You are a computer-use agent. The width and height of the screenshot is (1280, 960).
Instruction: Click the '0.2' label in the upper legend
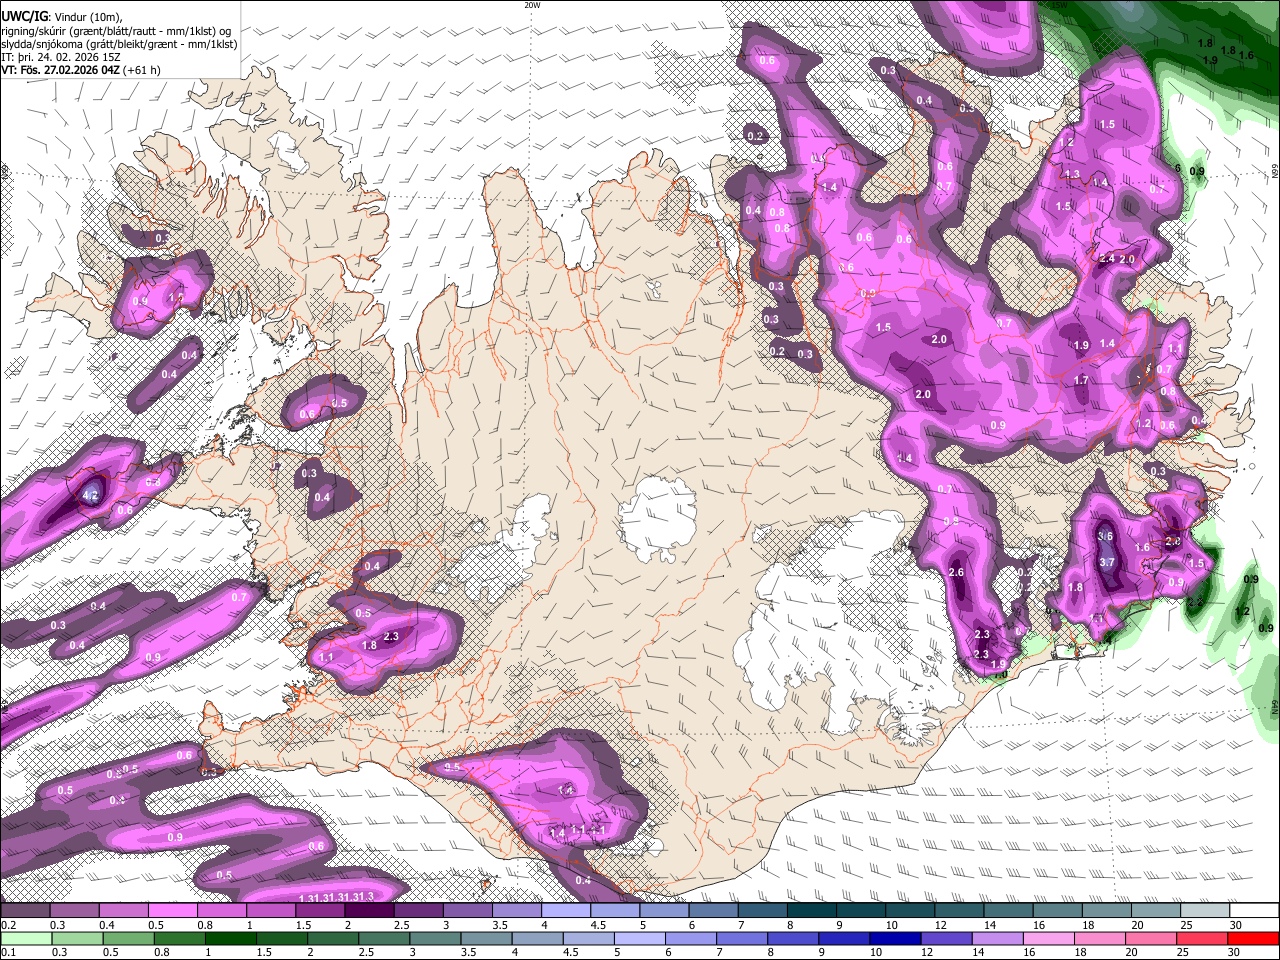pos(8,925)
